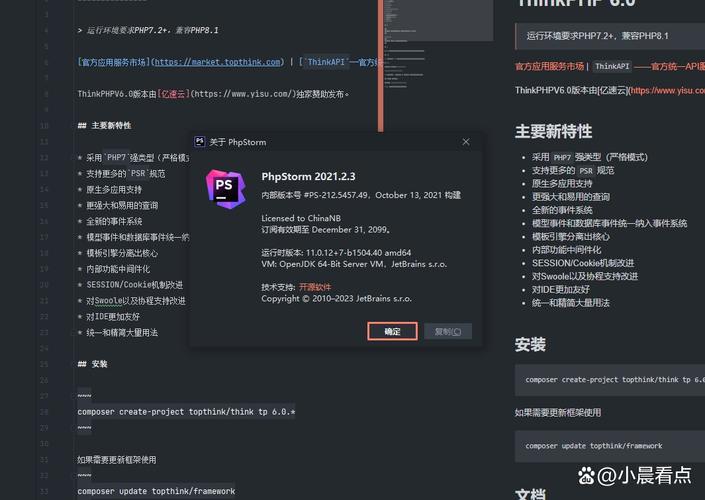Select the PhpStorm 2021.2.3 version text
705x500 pixels.
tap(308, 176)
